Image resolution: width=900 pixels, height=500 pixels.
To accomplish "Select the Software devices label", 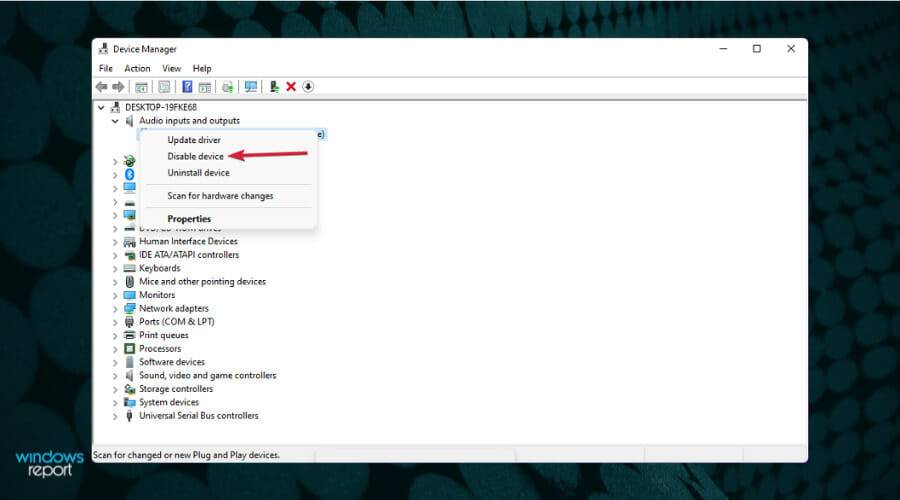I will click(172, 362).
